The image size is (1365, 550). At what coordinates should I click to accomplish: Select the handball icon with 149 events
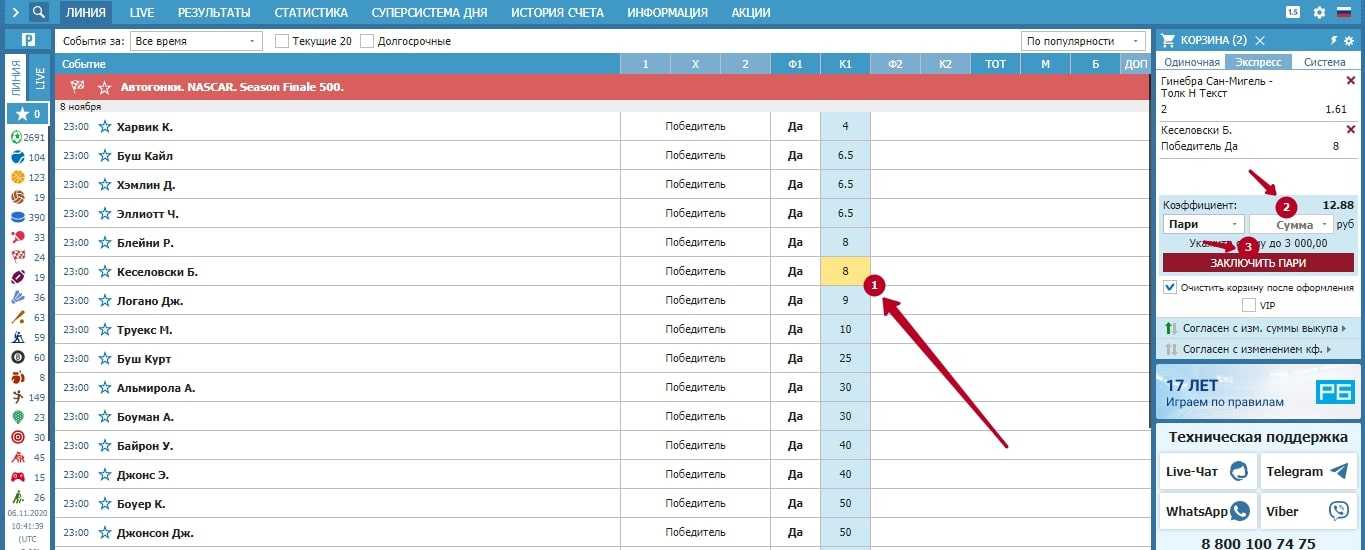tap(18, 397)
